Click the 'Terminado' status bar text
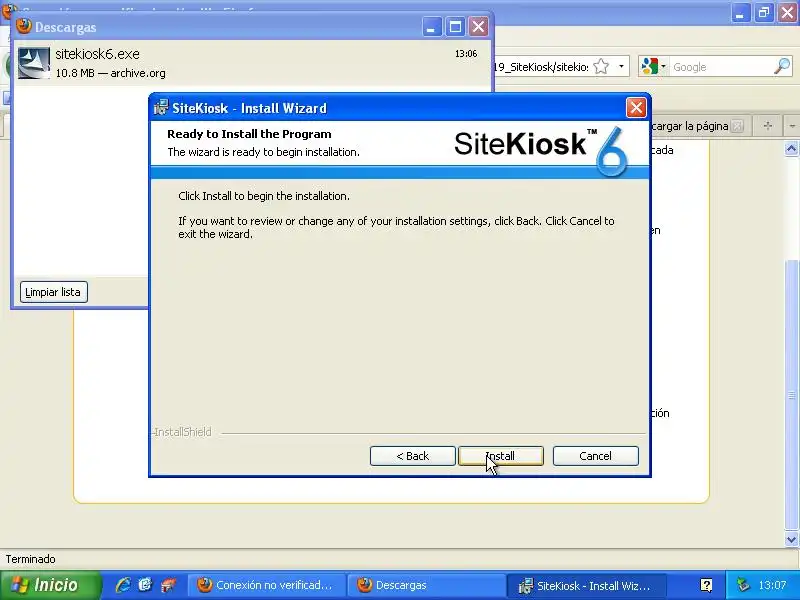 30,559
